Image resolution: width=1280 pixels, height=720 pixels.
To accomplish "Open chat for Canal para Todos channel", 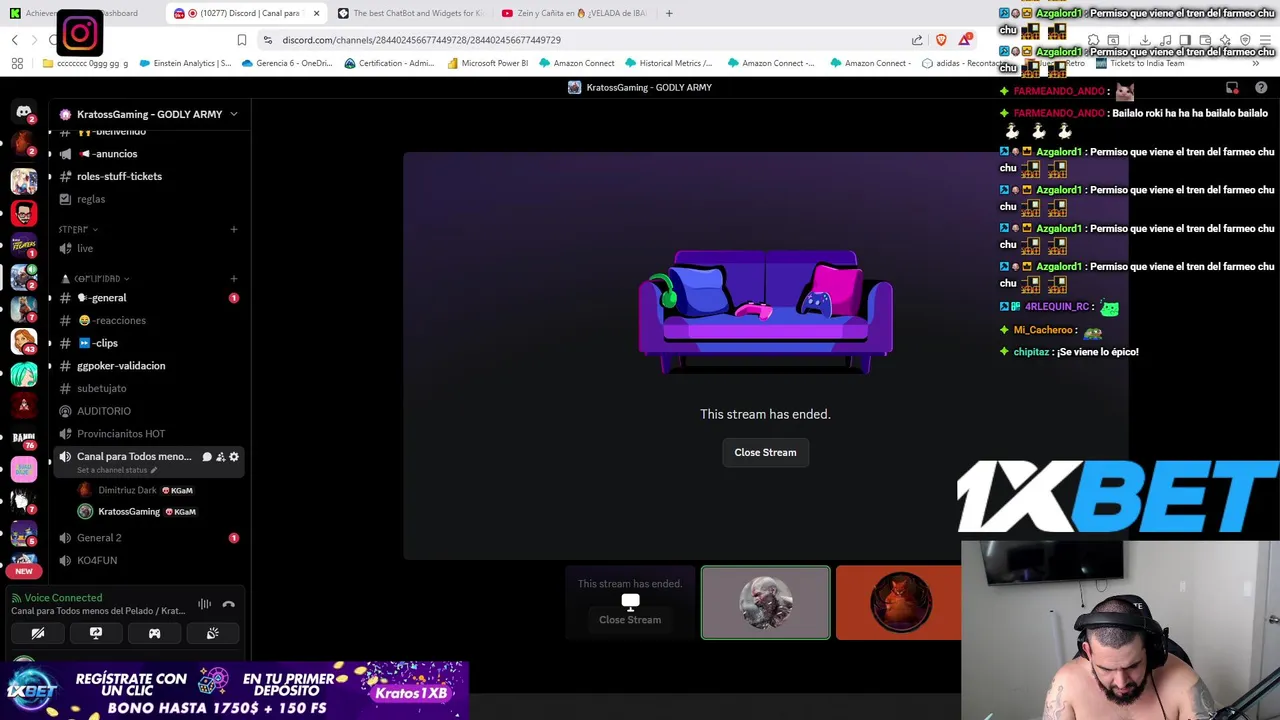I will click(x=207, y=457).
